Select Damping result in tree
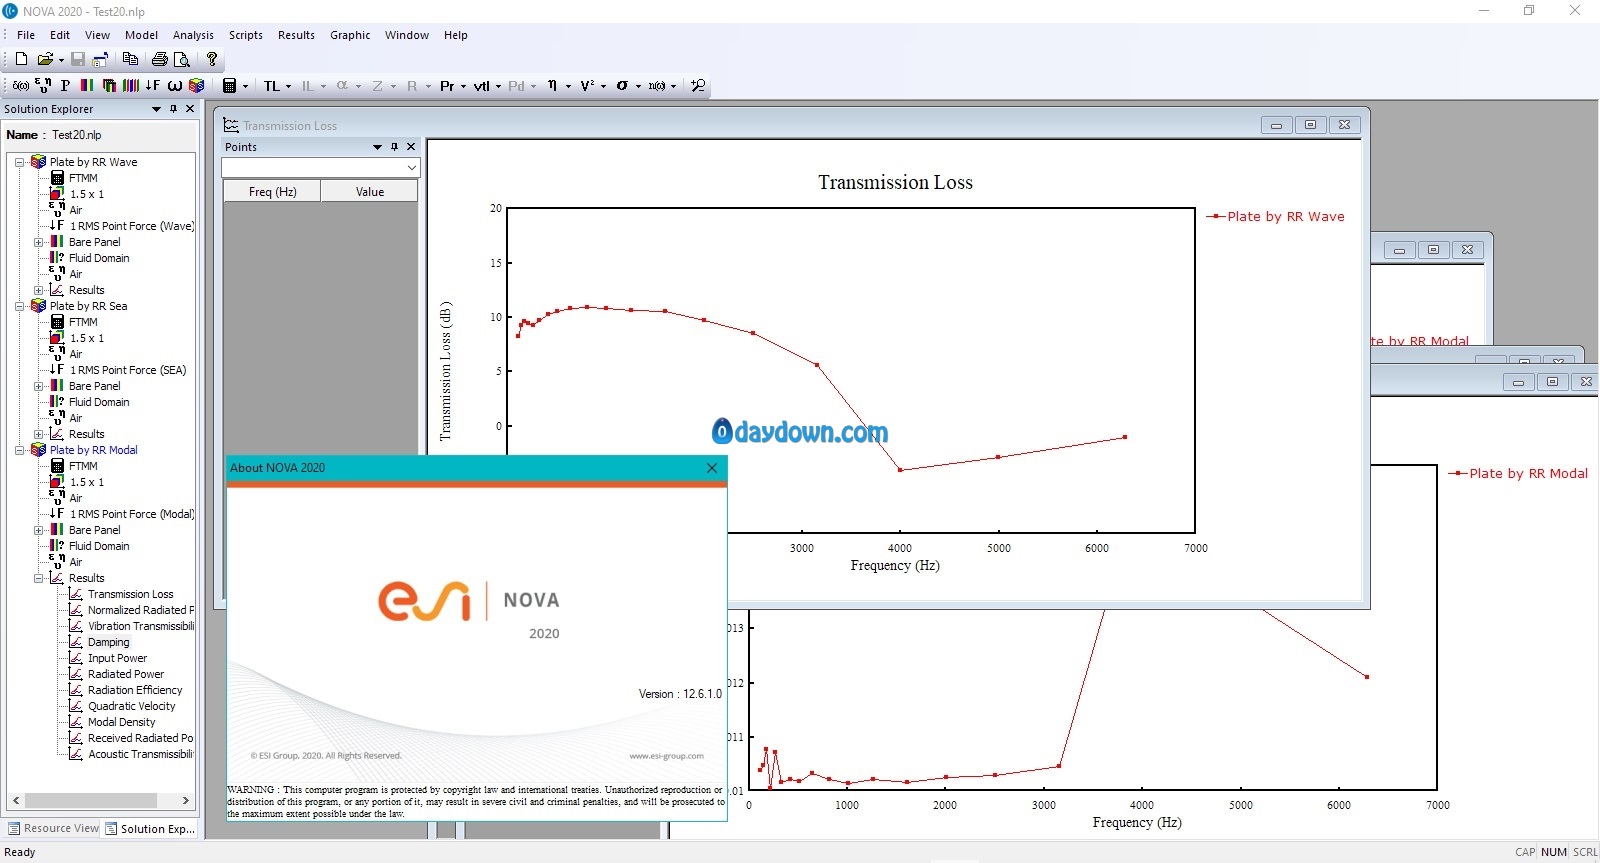Screen dimensions: 1600x863 (x=108, y=642)
